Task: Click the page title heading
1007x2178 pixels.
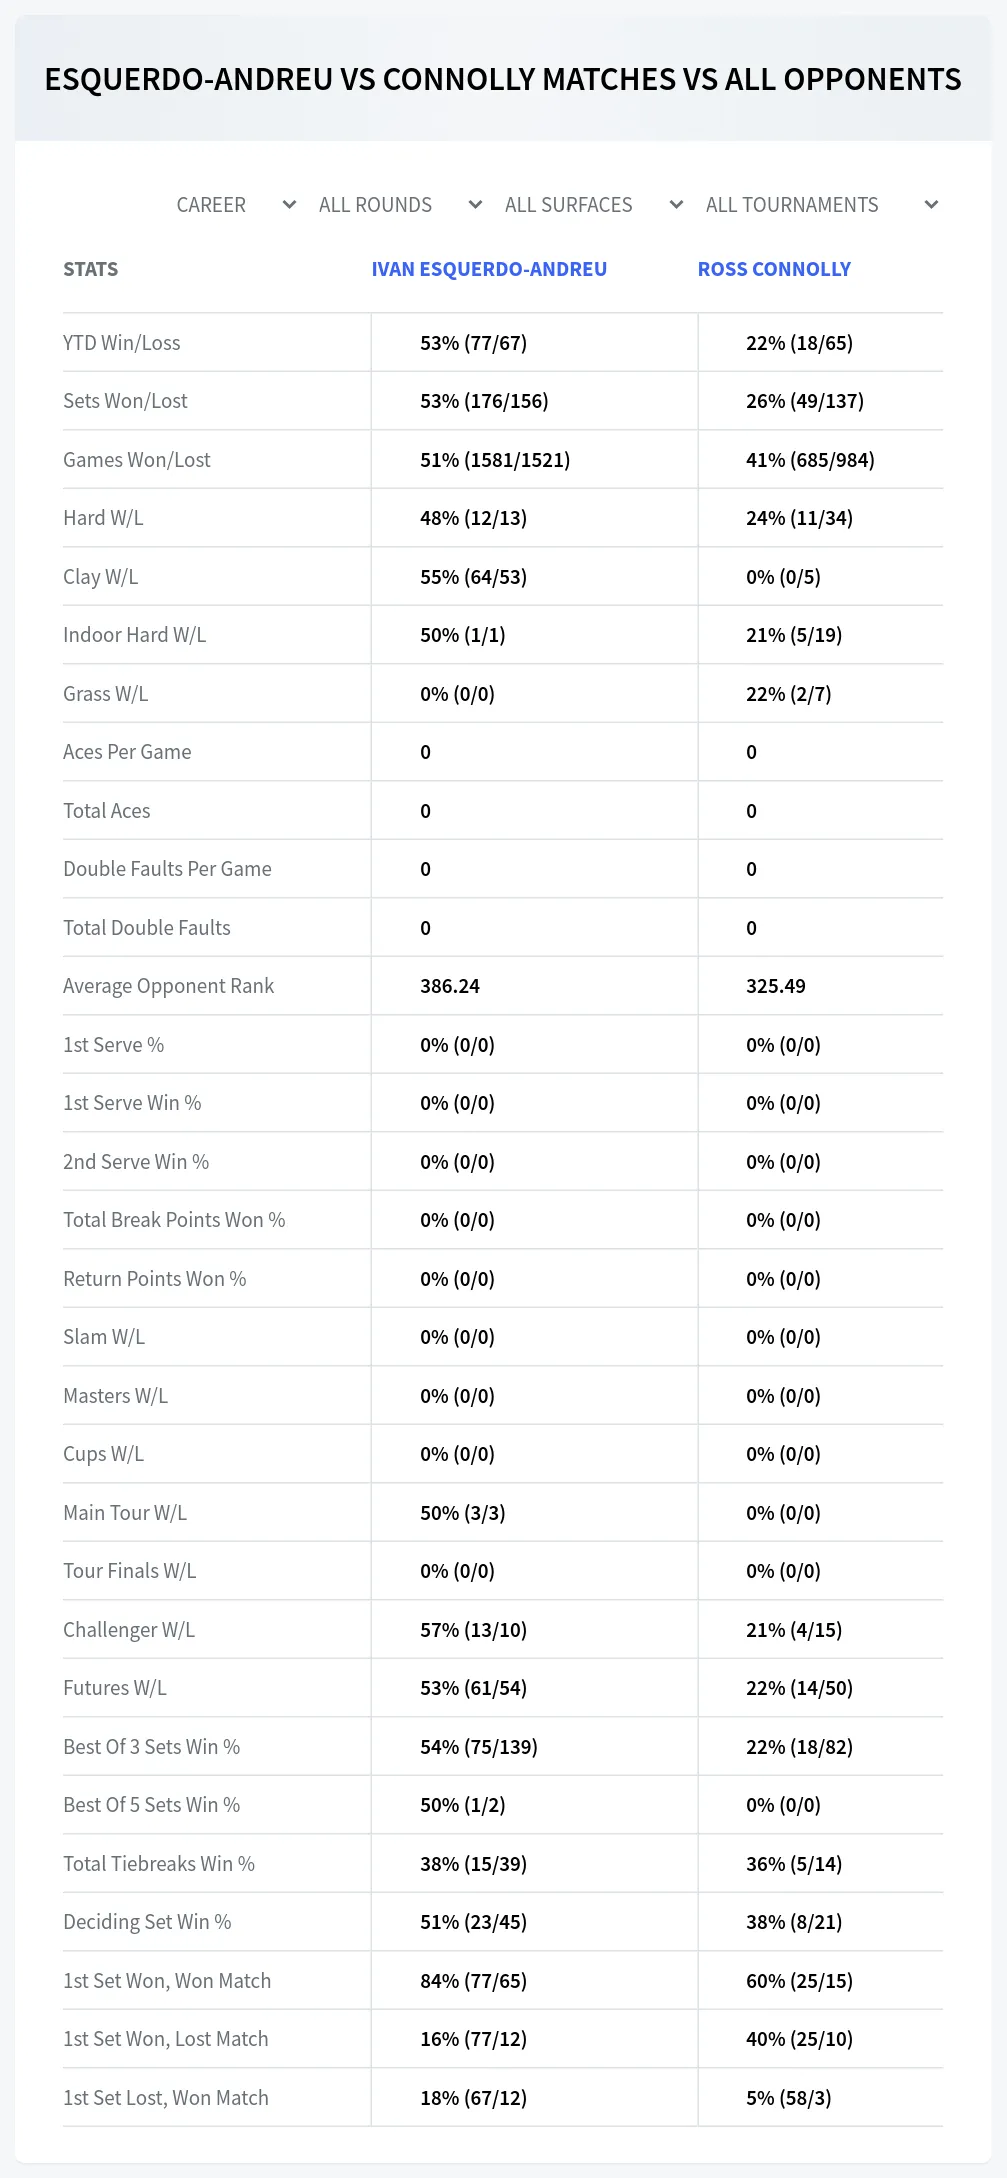Action: pyautogui.click(x=503, y=79)
